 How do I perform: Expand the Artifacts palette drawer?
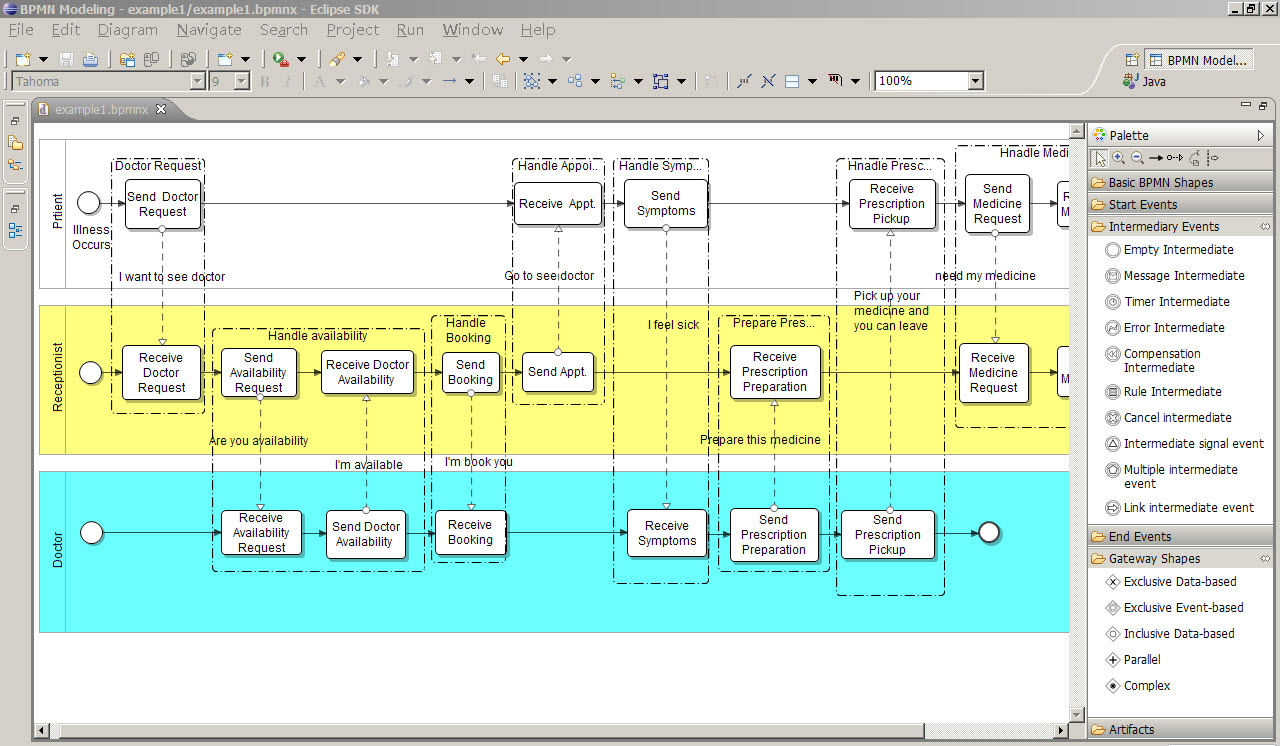click(x=1180, y=730)
